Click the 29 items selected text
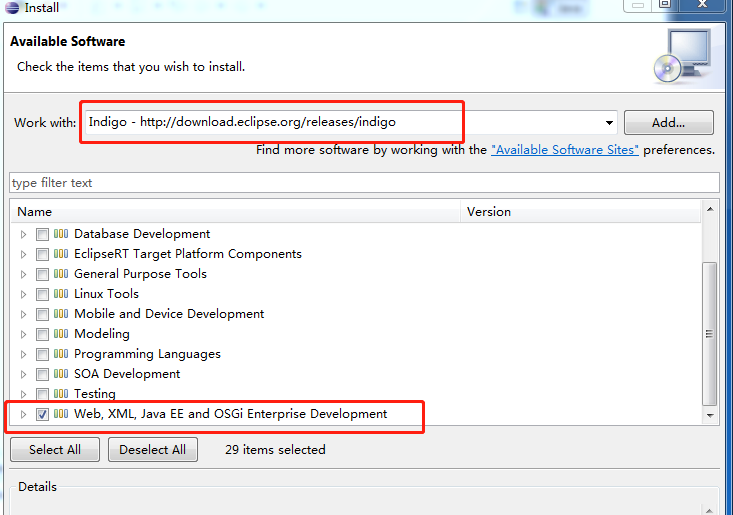The width and height of the screenshot is (733, 515). pos(275,450)
